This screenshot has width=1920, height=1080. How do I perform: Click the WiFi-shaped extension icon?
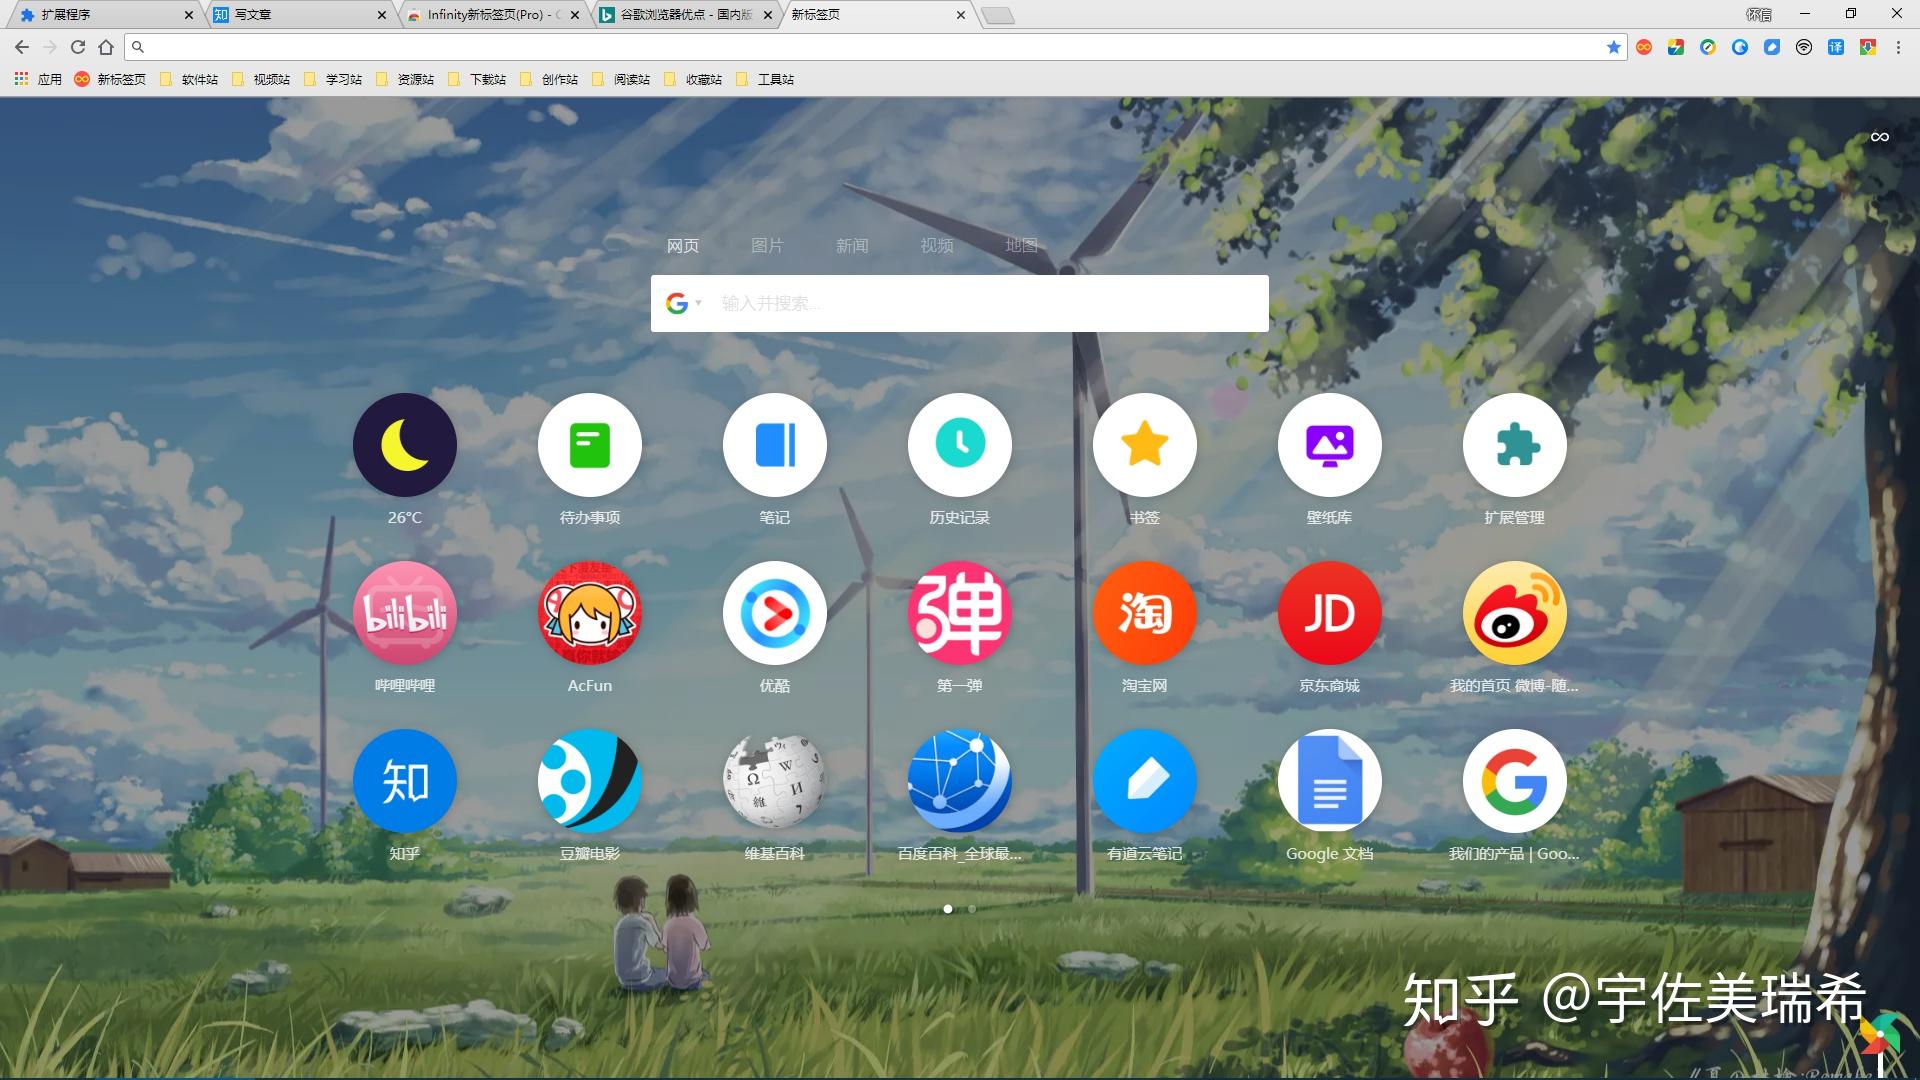tap(1804, 47)
